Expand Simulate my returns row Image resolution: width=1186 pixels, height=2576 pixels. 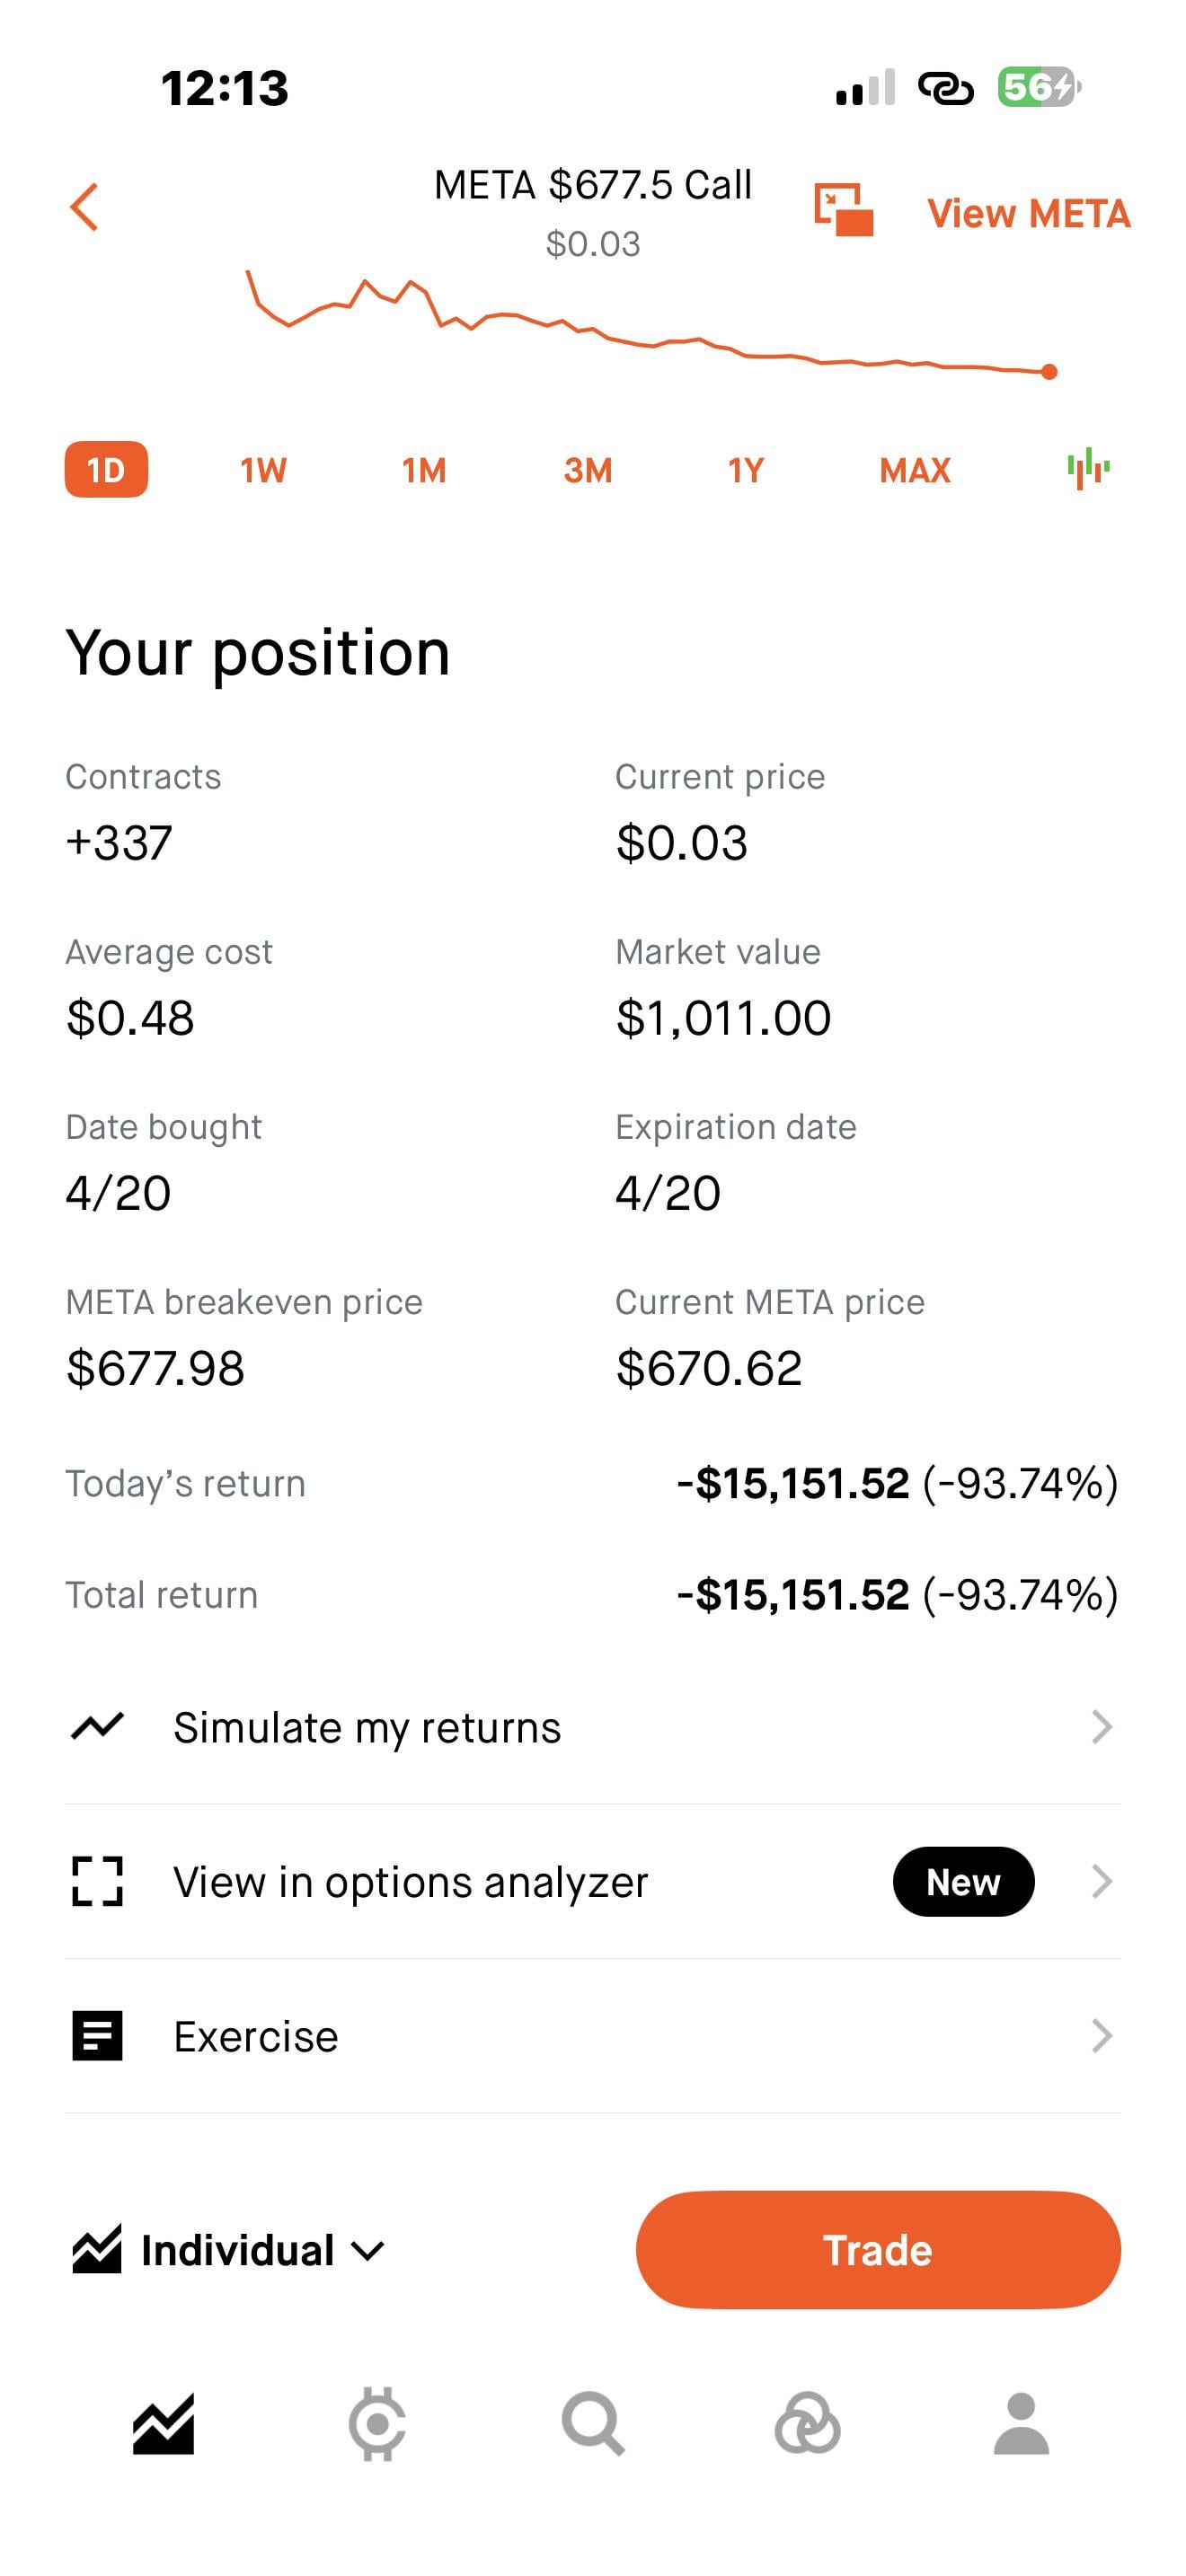(592, 1727)
